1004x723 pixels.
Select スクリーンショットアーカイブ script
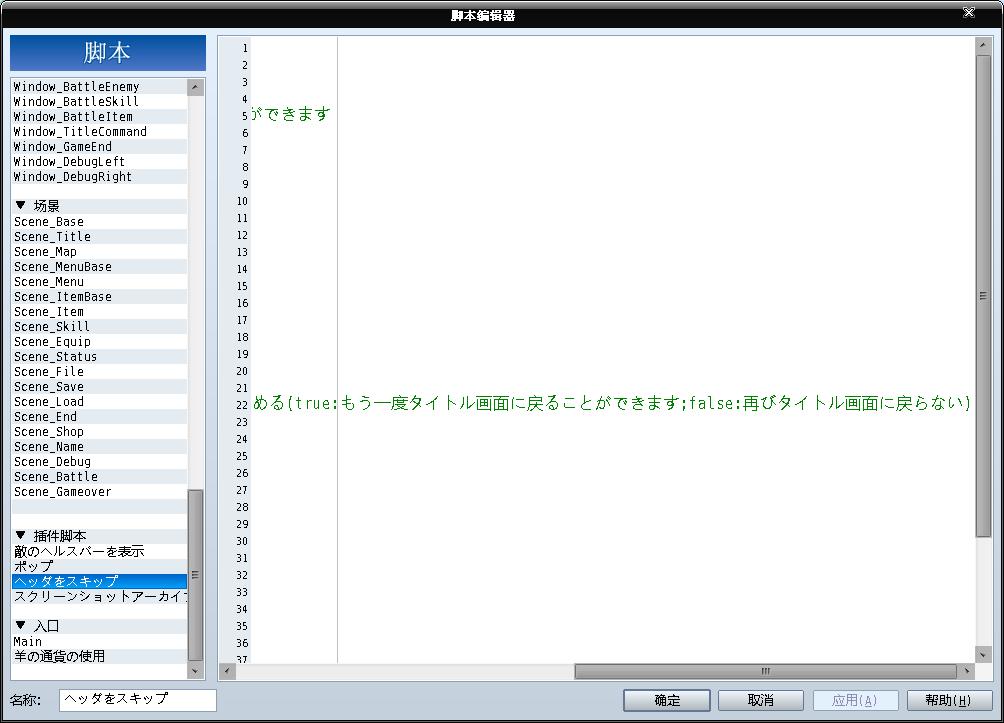[101, 596]
